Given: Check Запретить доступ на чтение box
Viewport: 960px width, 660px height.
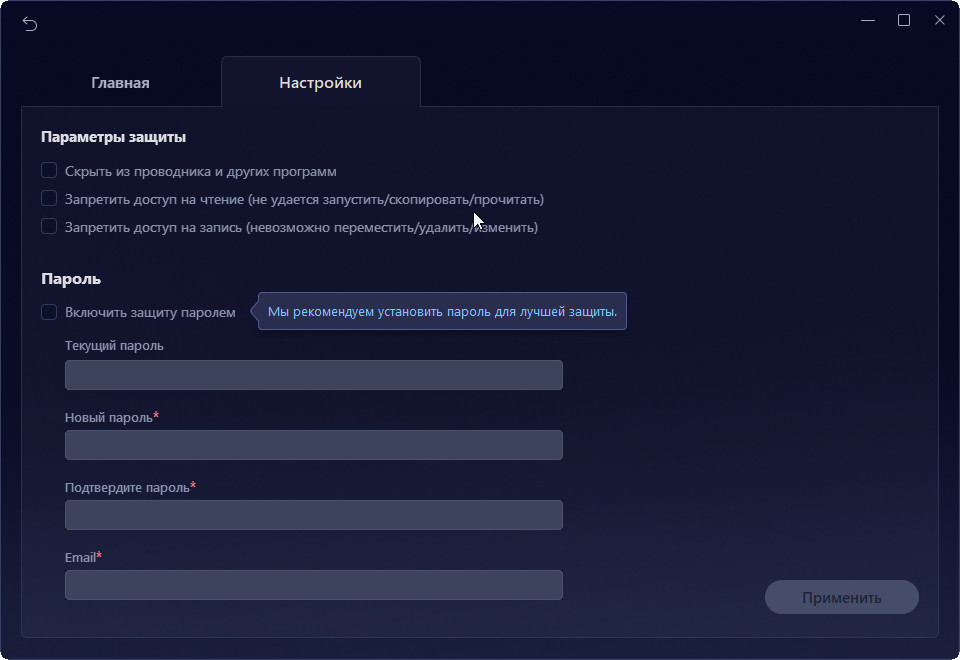Looking at the screenshot, I should (x=49, y=199).
